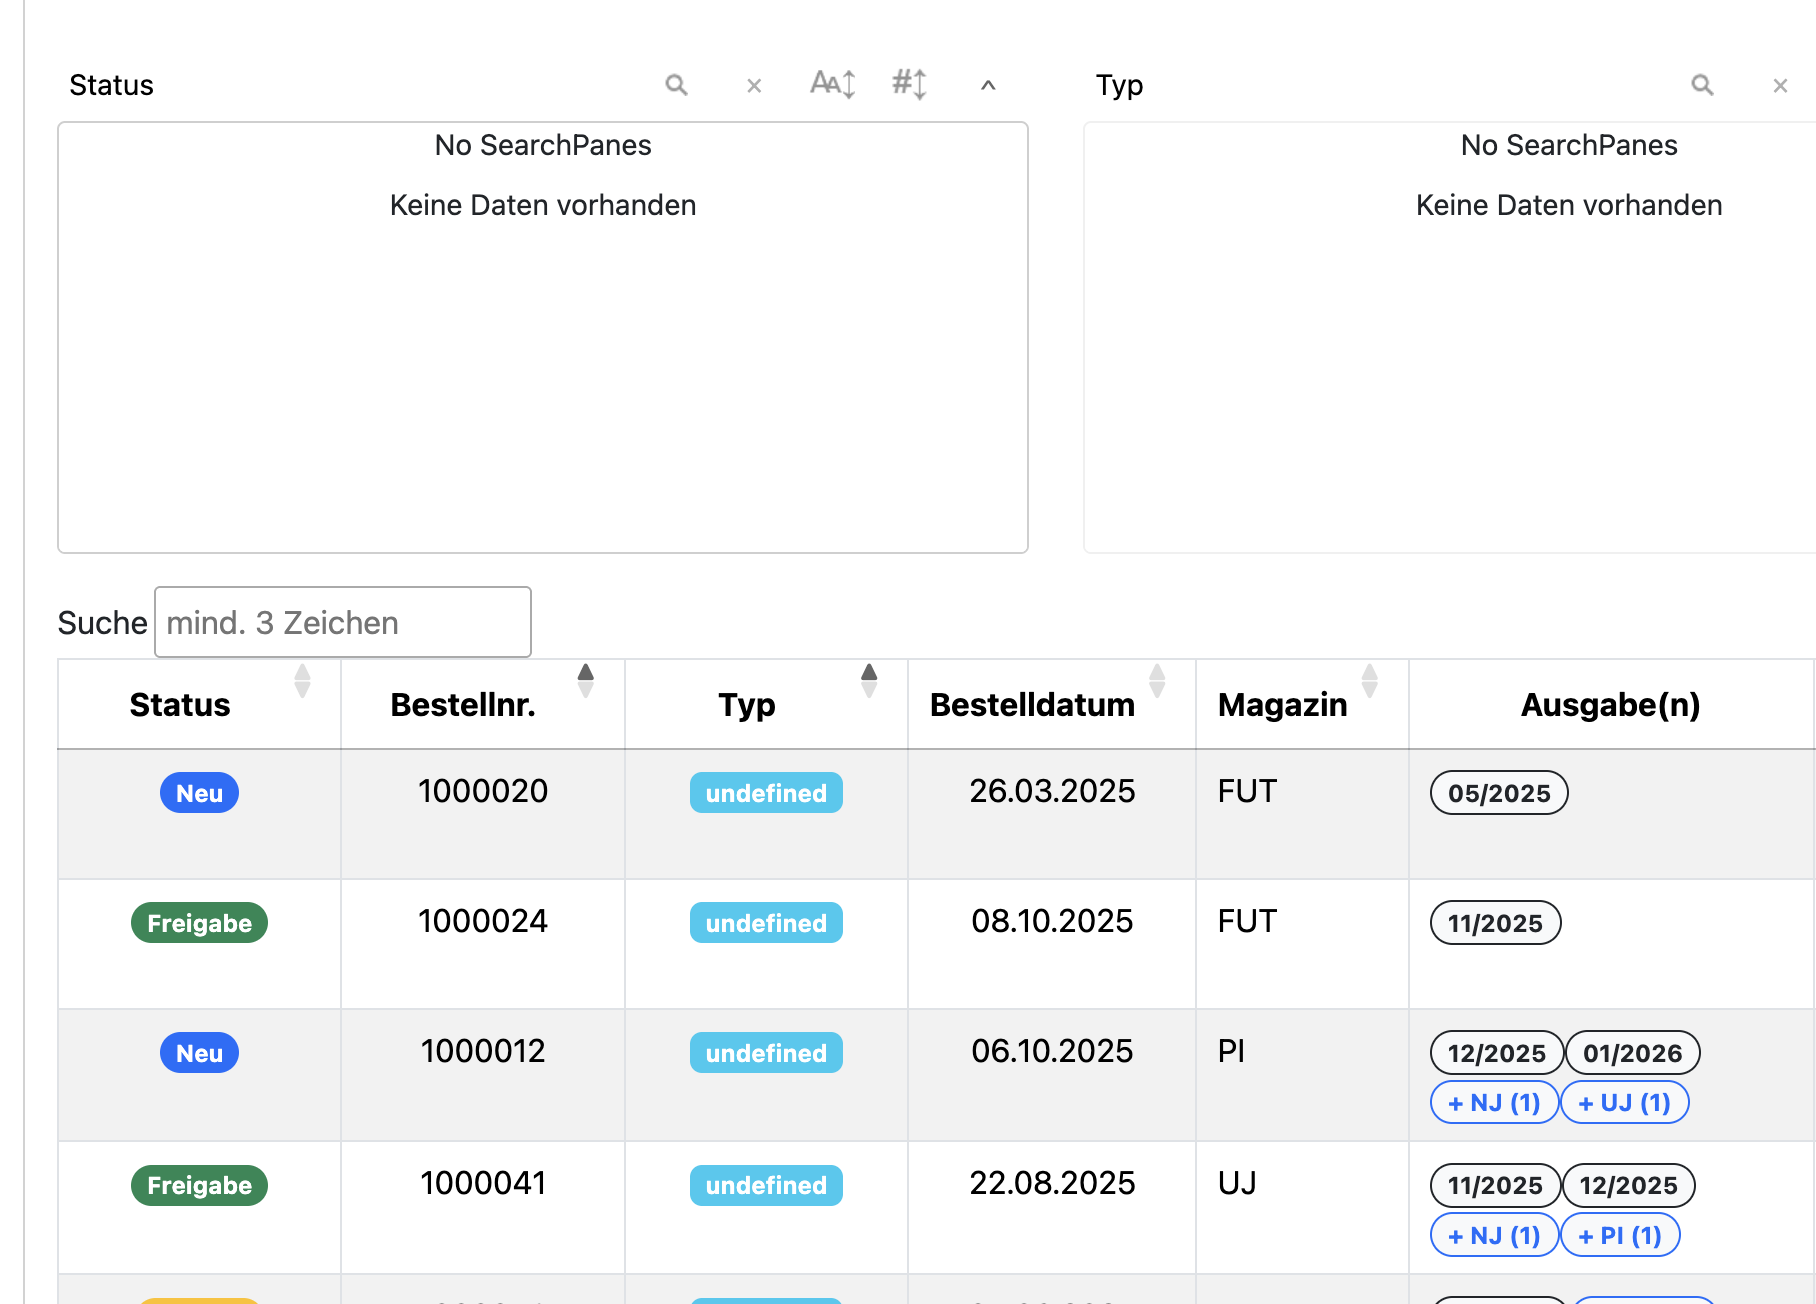Expand + PI (1) in row 1000041
The height and width of the screenshot is (1304, 1816).
[x=1620, y=1235]
